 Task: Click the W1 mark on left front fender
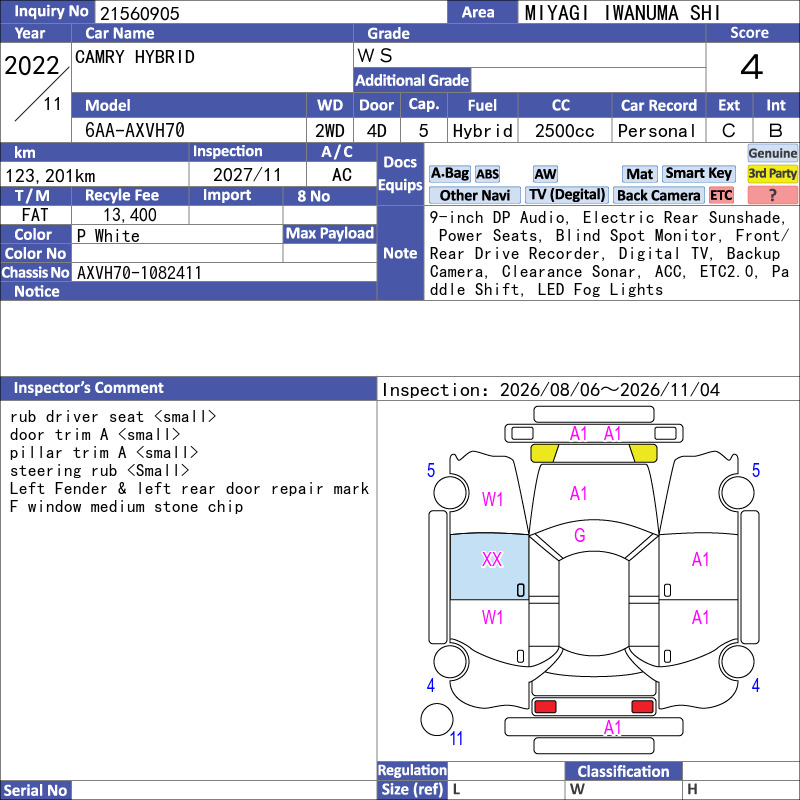click(492, 499)
